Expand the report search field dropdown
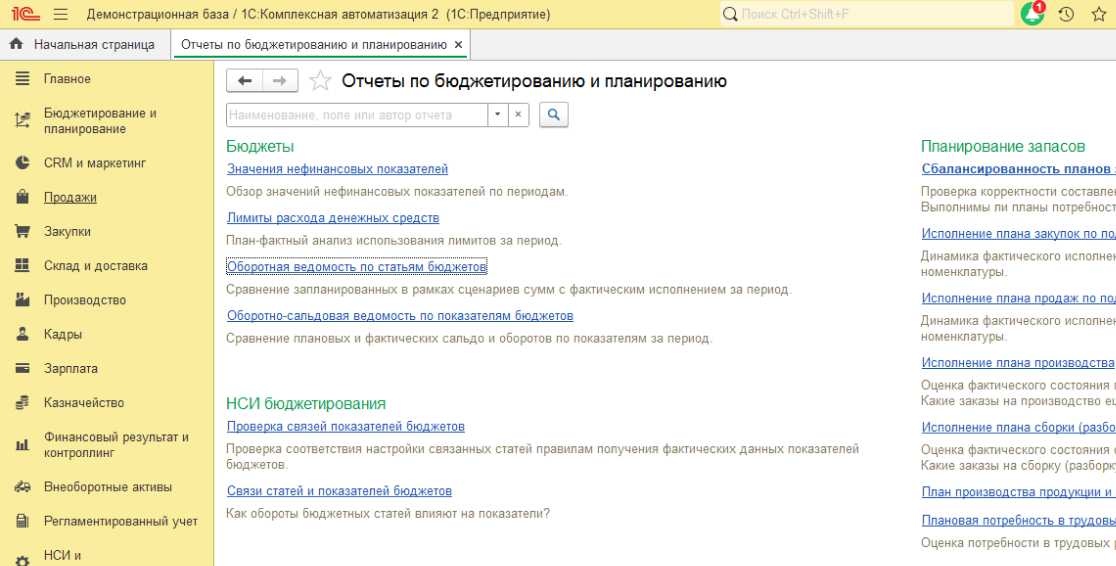Image resolution: width=1116 pixels, height=566 pixels. coord(498,115)
